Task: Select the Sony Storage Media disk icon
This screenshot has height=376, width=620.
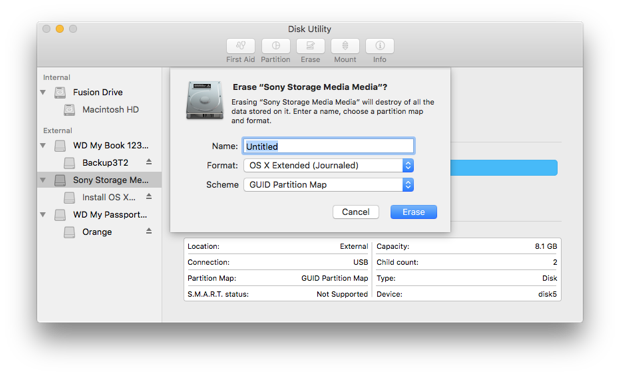Action: [60, 180]
